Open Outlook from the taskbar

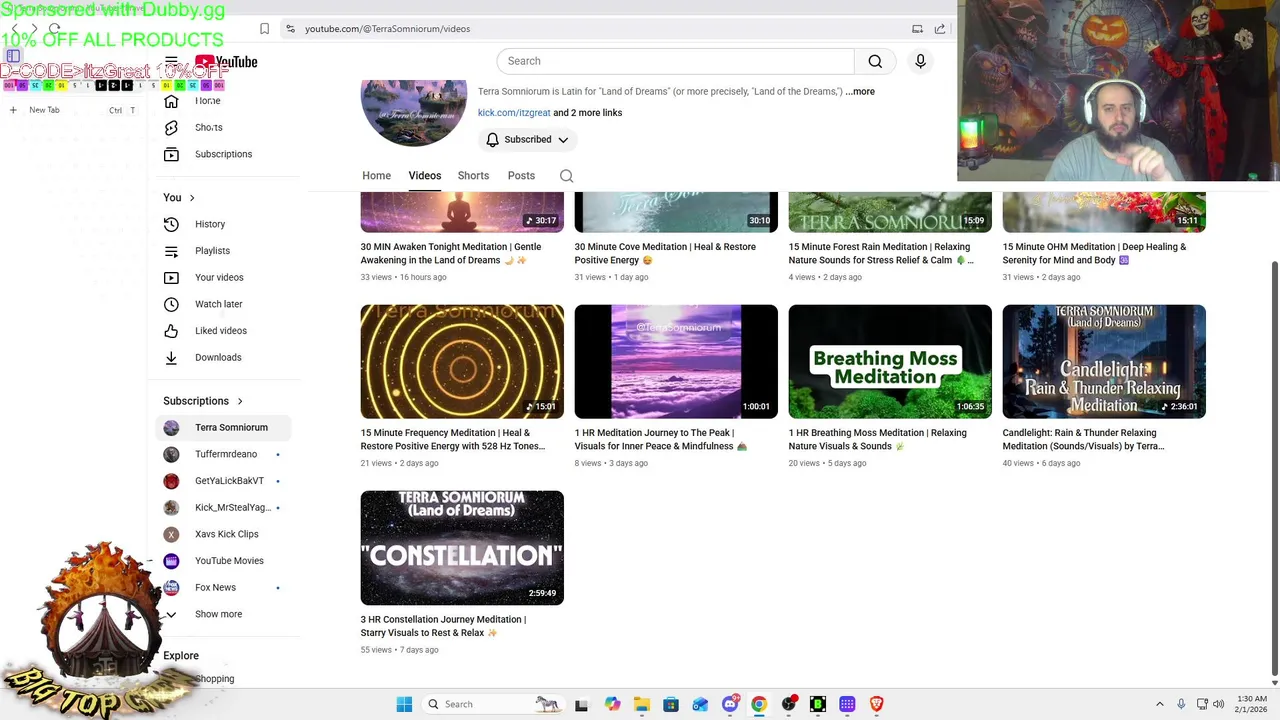700,704
